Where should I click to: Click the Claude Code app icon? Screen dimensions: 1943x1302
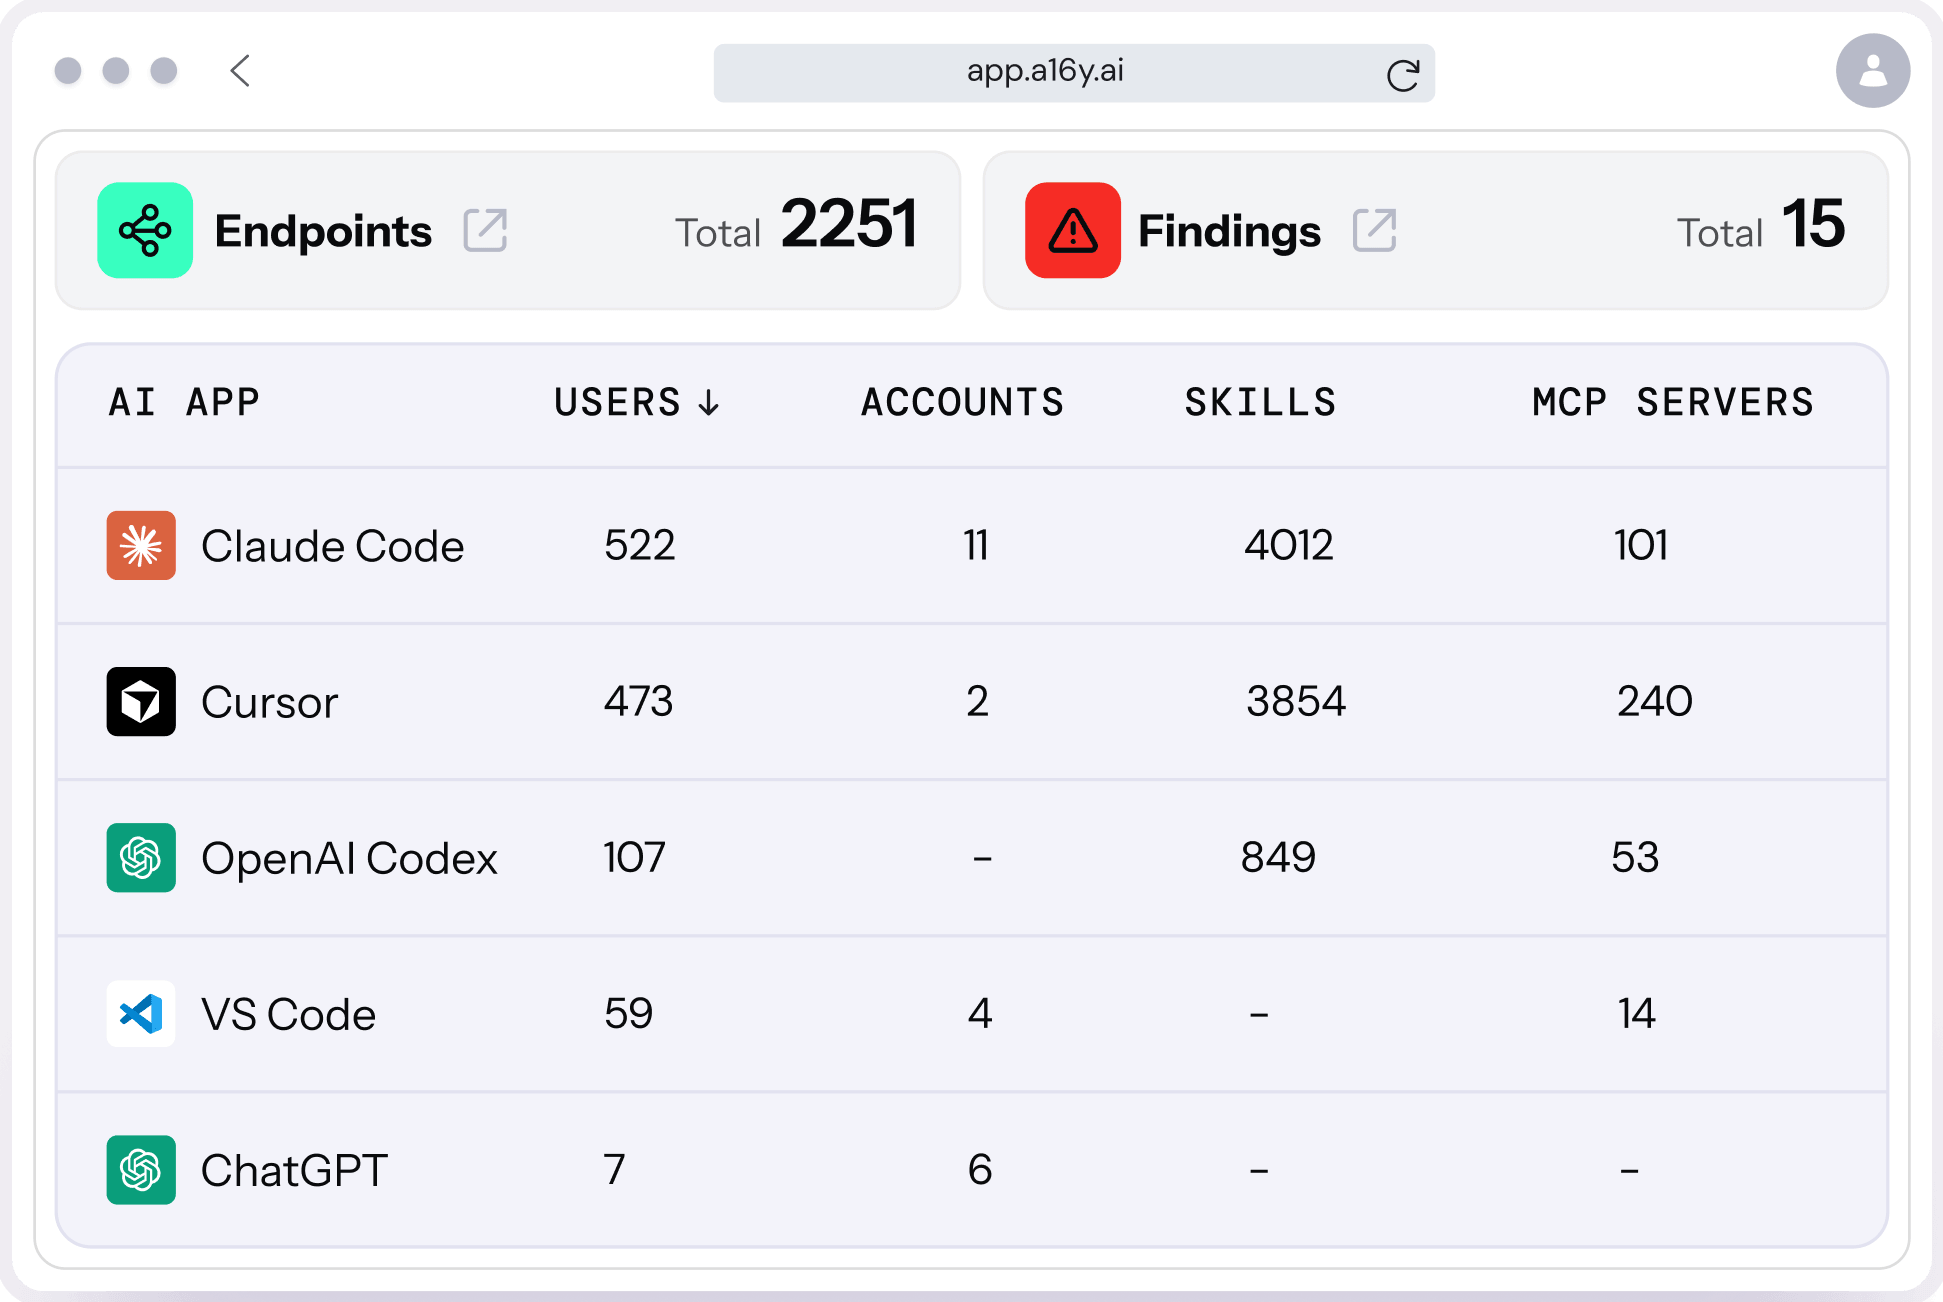point(141,546)
